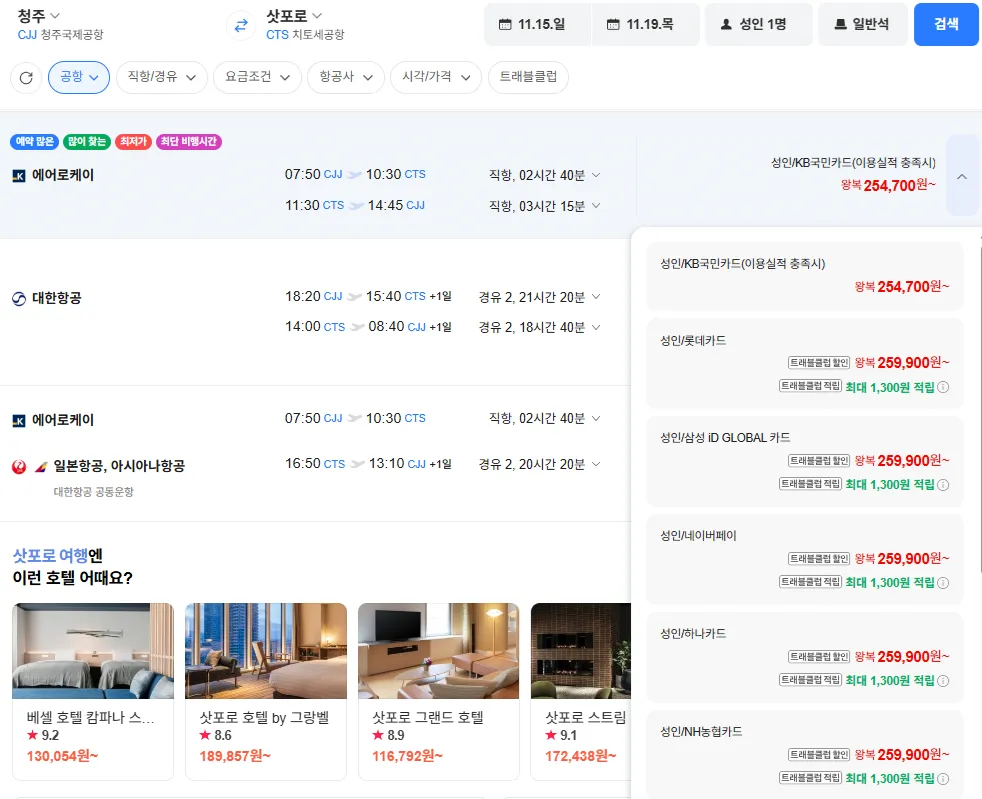Open 항공사 filter dropdown
This screenshot has width=982, height=799.
point(346,78)
